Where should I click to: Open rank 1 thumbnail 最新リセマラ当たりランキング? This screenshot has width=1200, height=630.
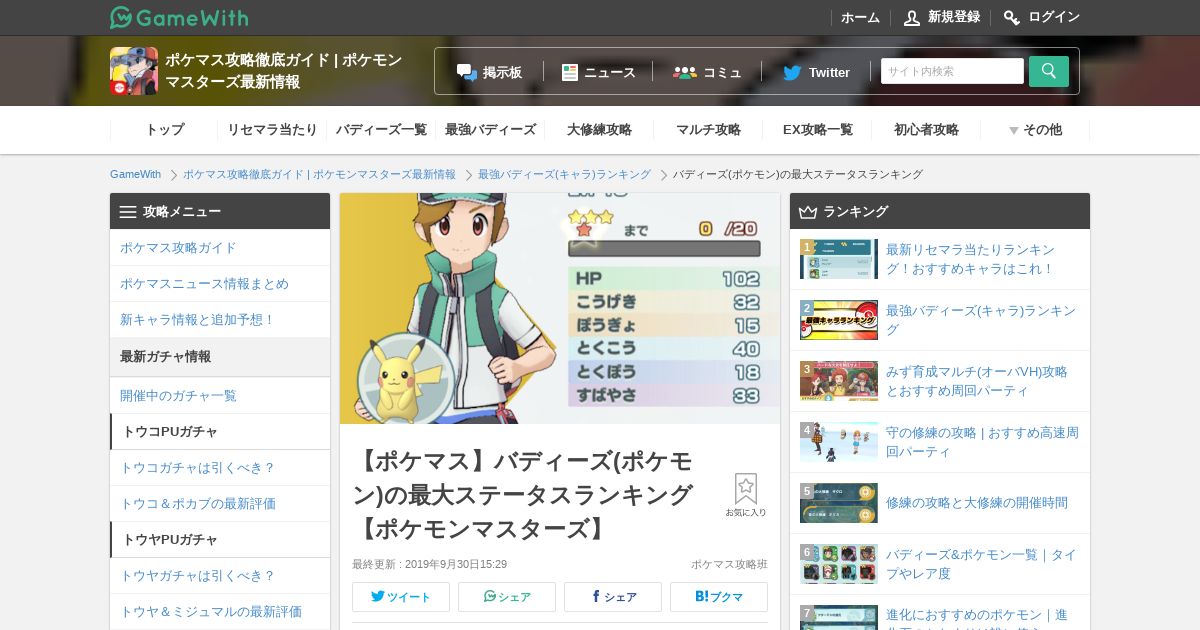coord(839,259)
